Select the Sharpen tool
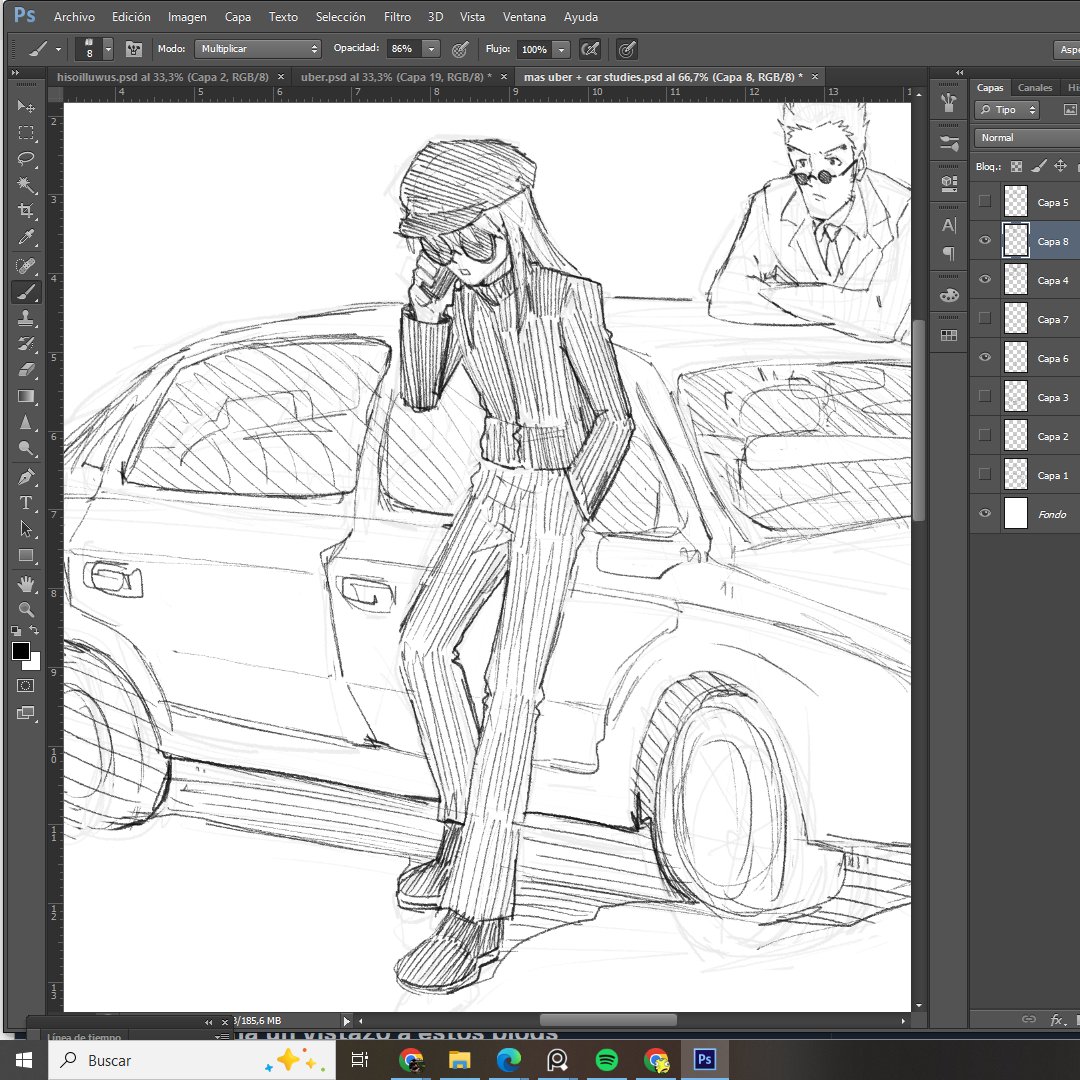Viewport: 1080px width, 1080px height. [x=25, y=422]
